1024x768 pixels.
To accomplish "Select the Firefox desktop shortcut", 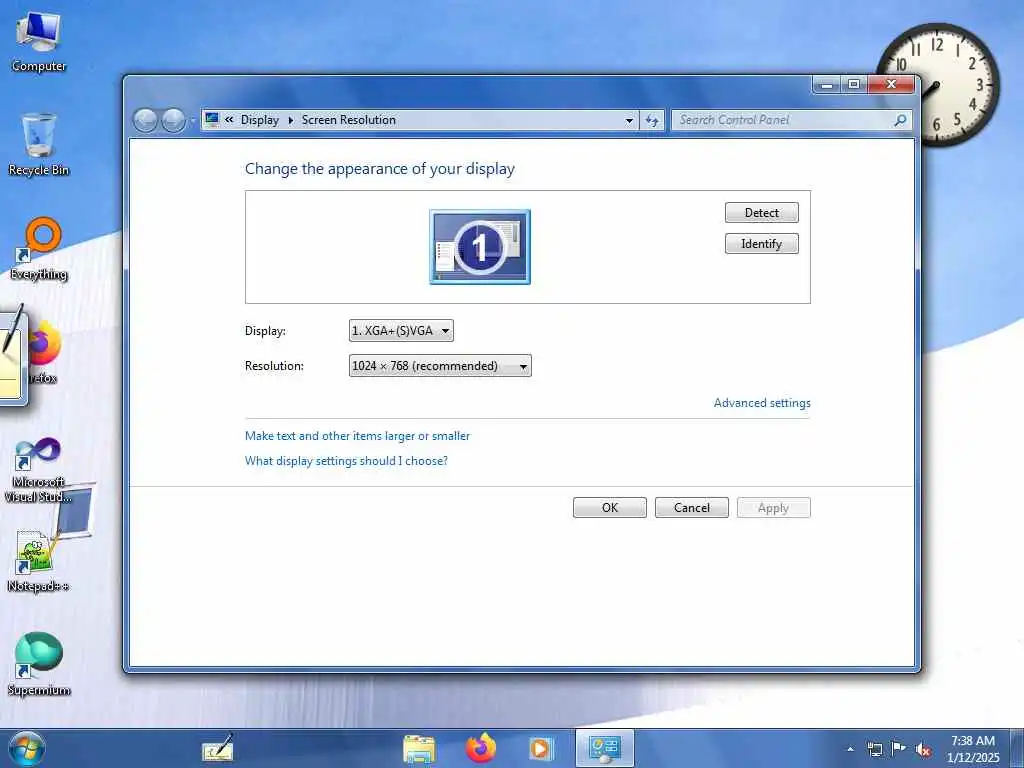I will 43,353.
